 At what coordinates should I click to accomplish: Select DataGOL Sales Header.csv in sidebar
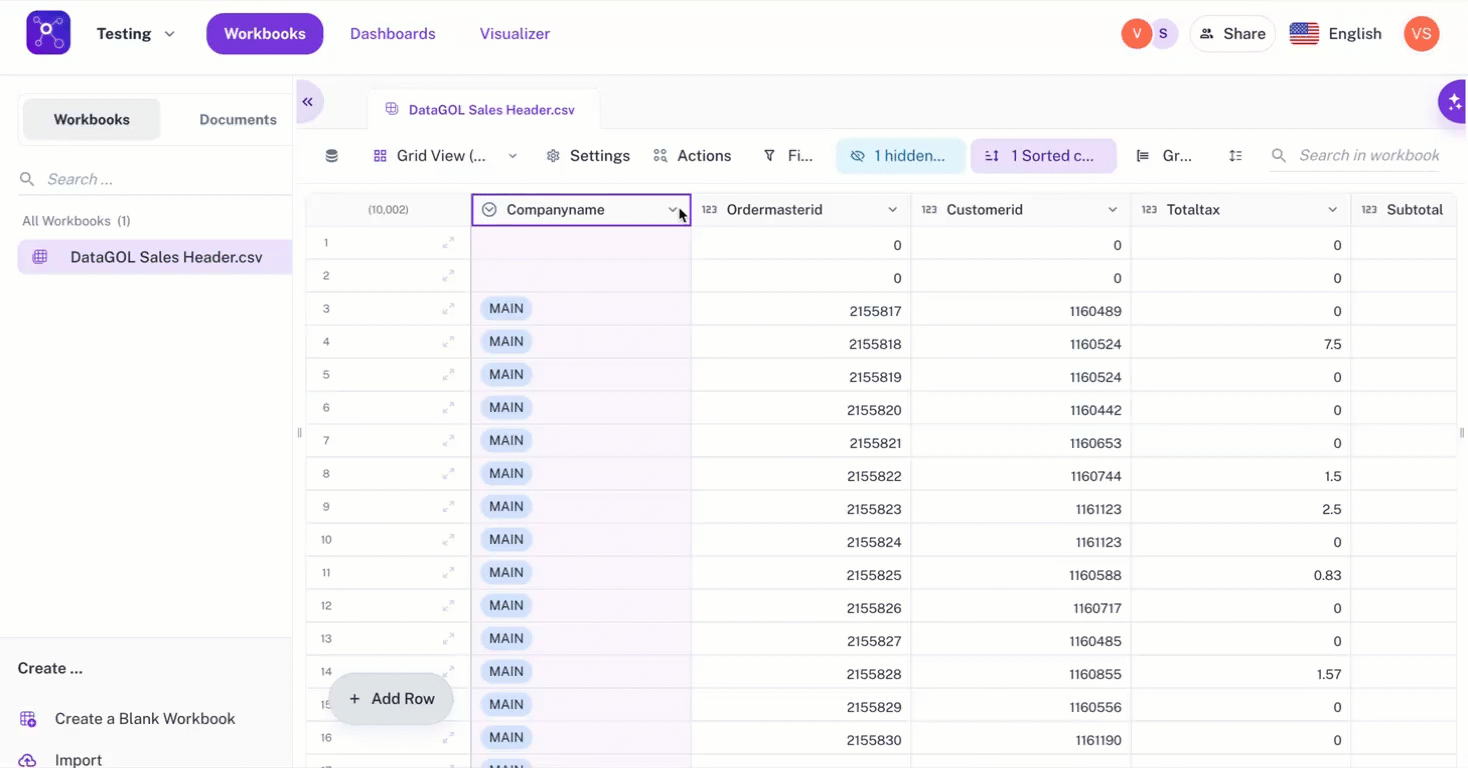[x=155, y=257]
